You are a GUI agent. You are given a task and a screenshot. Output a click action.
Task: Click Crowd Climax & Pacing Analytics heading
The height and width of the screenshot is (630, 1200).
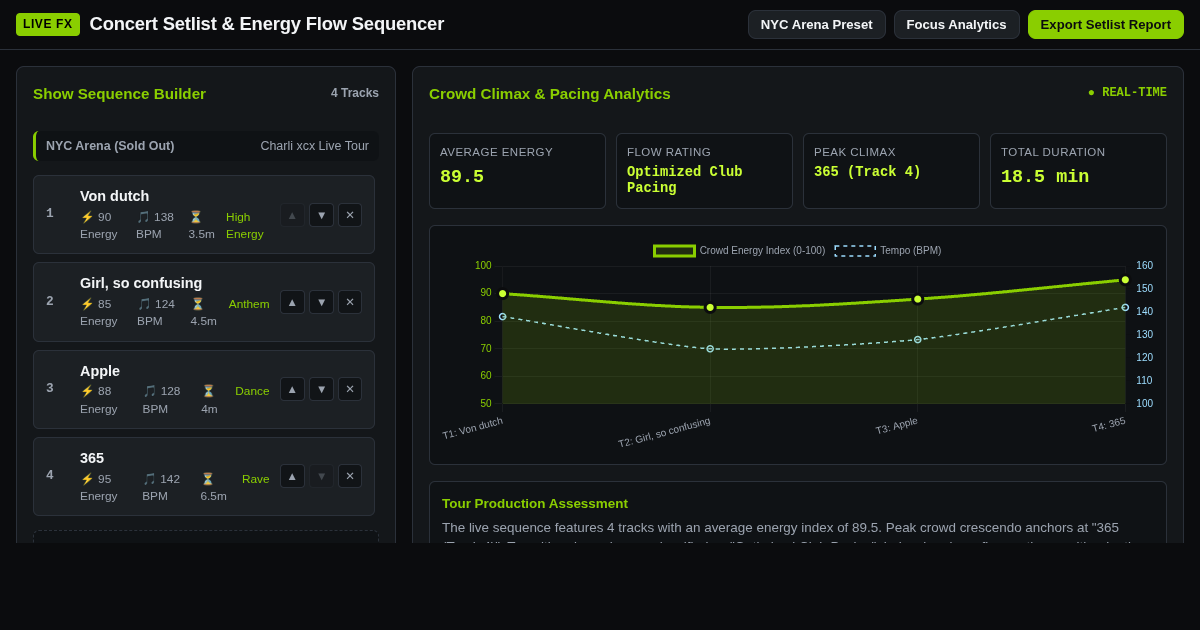coord(550,93)
